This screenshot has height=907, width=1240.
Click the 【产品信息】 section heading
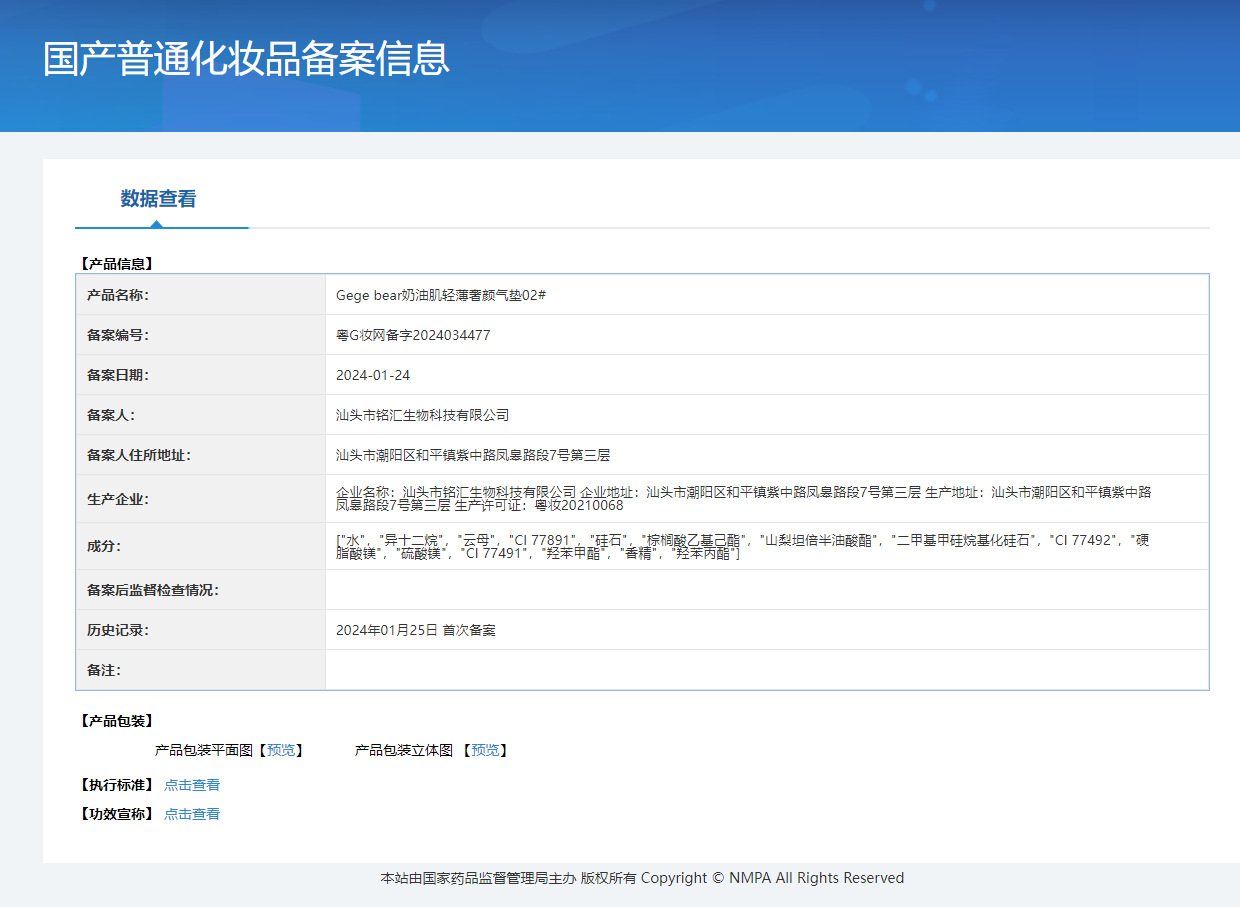tap(120, 263)
